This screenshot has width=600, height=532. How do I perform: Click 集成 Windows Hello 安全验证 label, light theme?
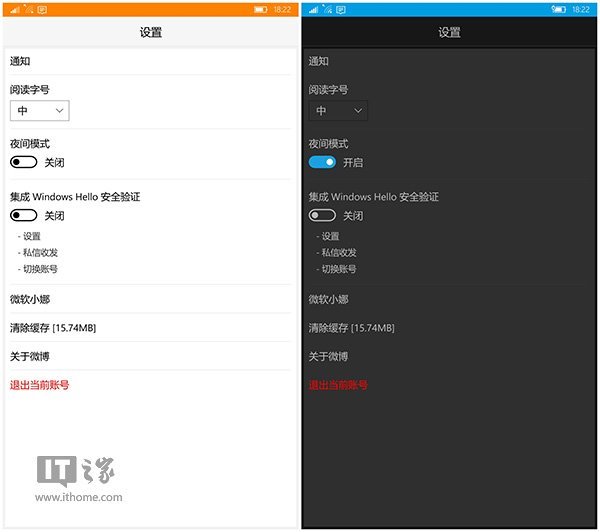pos(75,197)
